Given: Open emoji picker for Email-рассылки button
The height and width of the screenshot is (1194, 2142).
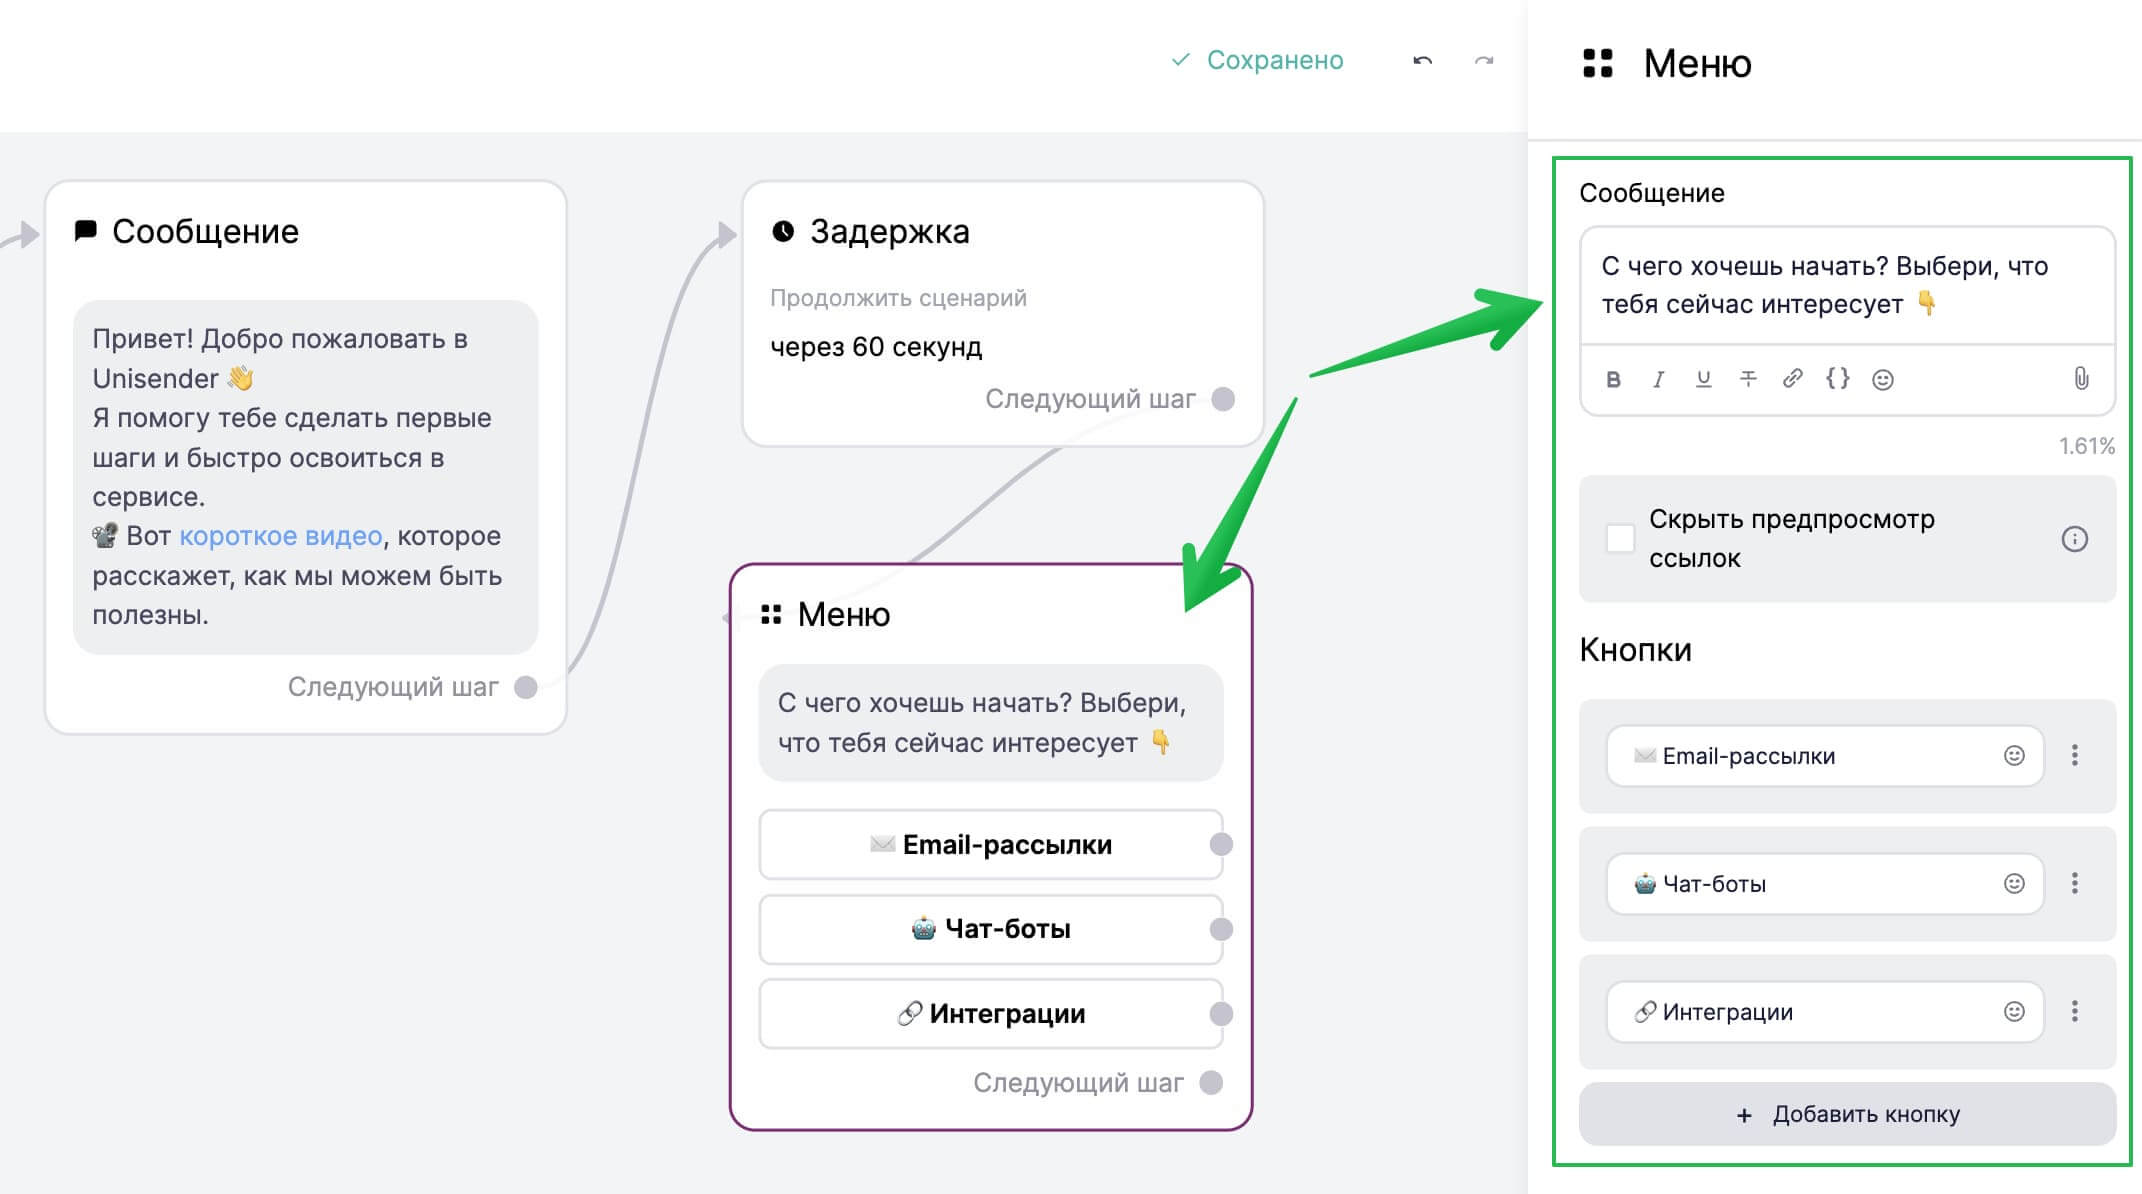Looking at the screenshot, I should pyautogui.click(x=2014, y=756).
